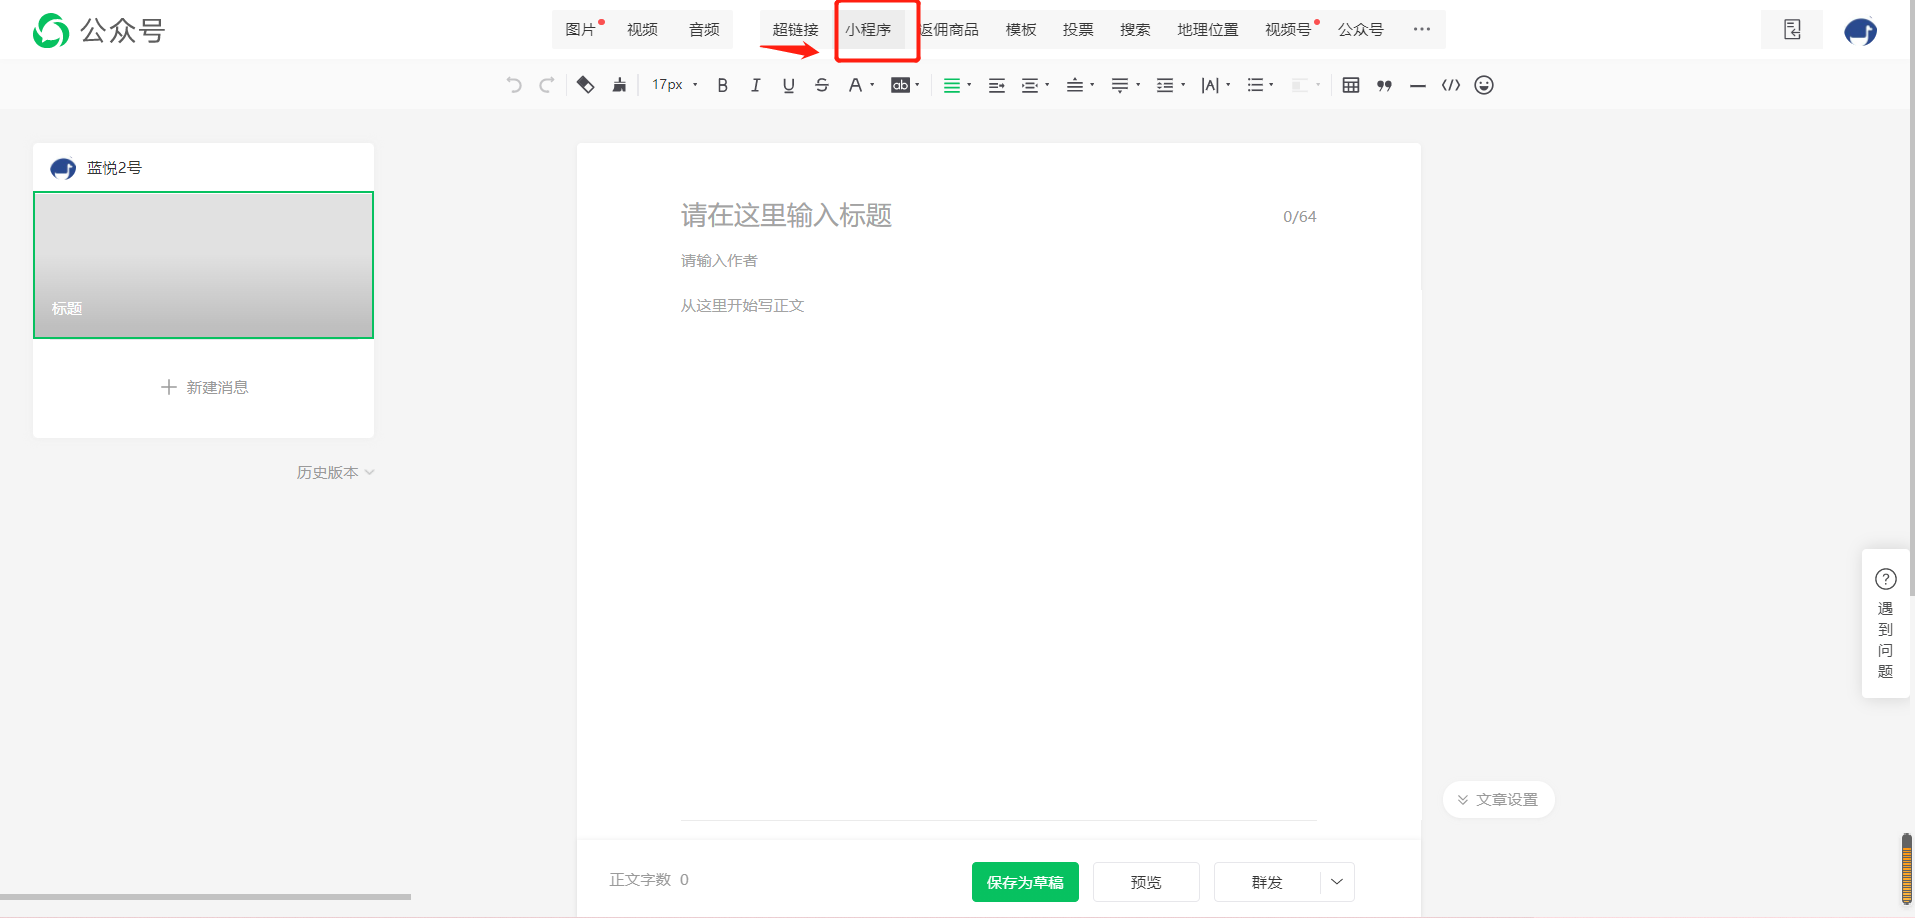Click the increase indent icon
The image size is (1915, 918).
click(x=997, y=85)
